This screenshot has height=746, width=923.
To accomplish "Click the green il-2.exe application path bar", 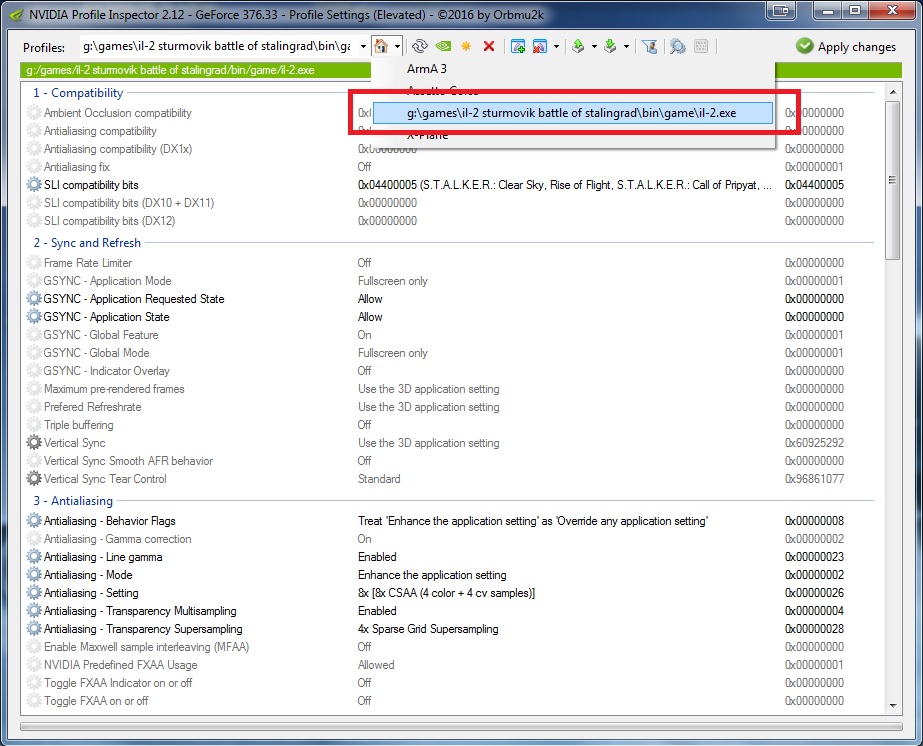I will (x=195, y=70).
